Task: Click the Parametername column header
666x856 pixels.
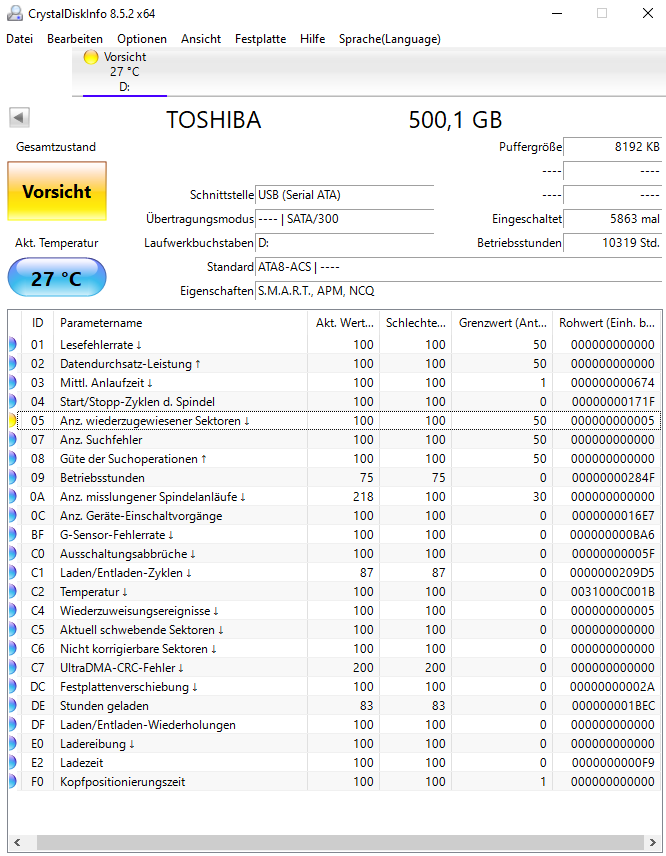Action: (x=180, y=323)
